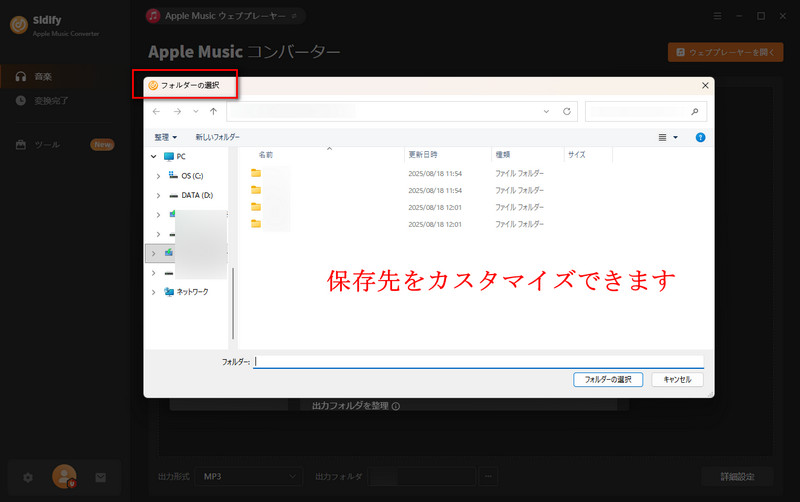Click the forward arrow in folder dialog
Screen dimensions: 800x502
tap(177, 112)
